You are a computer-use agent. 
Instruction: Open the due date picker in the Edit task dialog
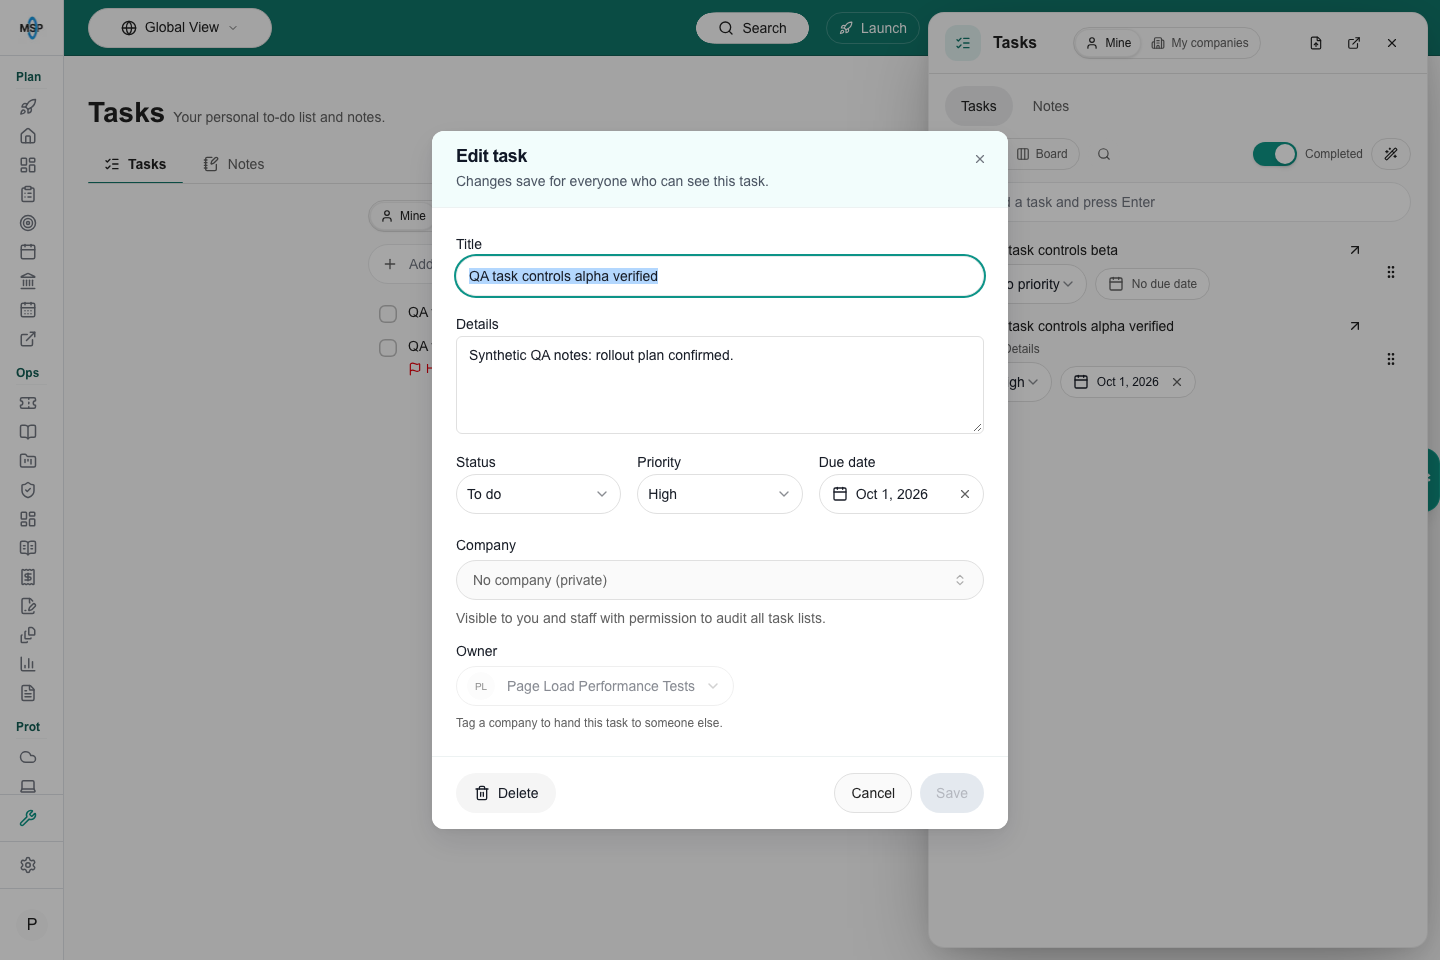pos(890,494)
